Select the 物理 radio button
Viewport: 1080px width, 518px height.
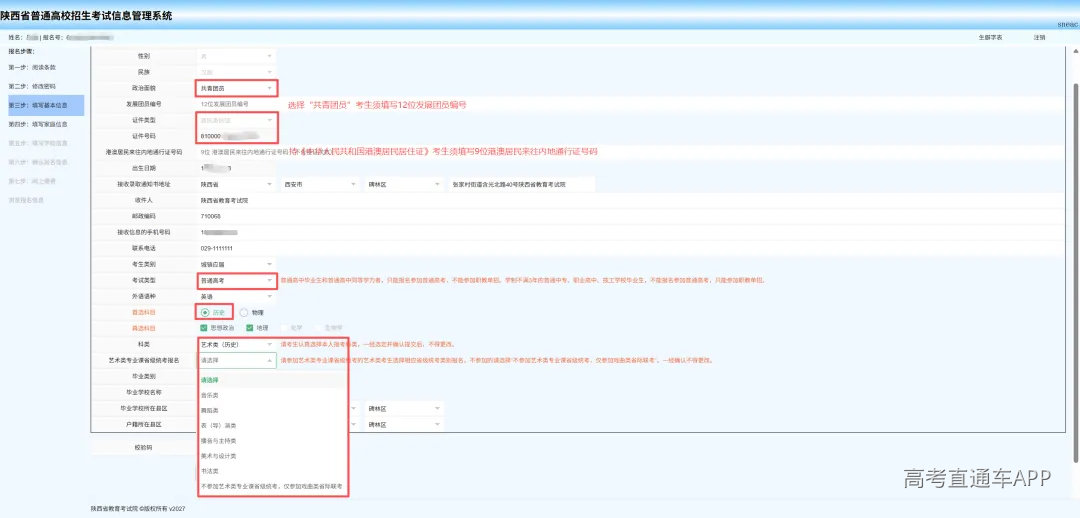[x=244, y=312]
